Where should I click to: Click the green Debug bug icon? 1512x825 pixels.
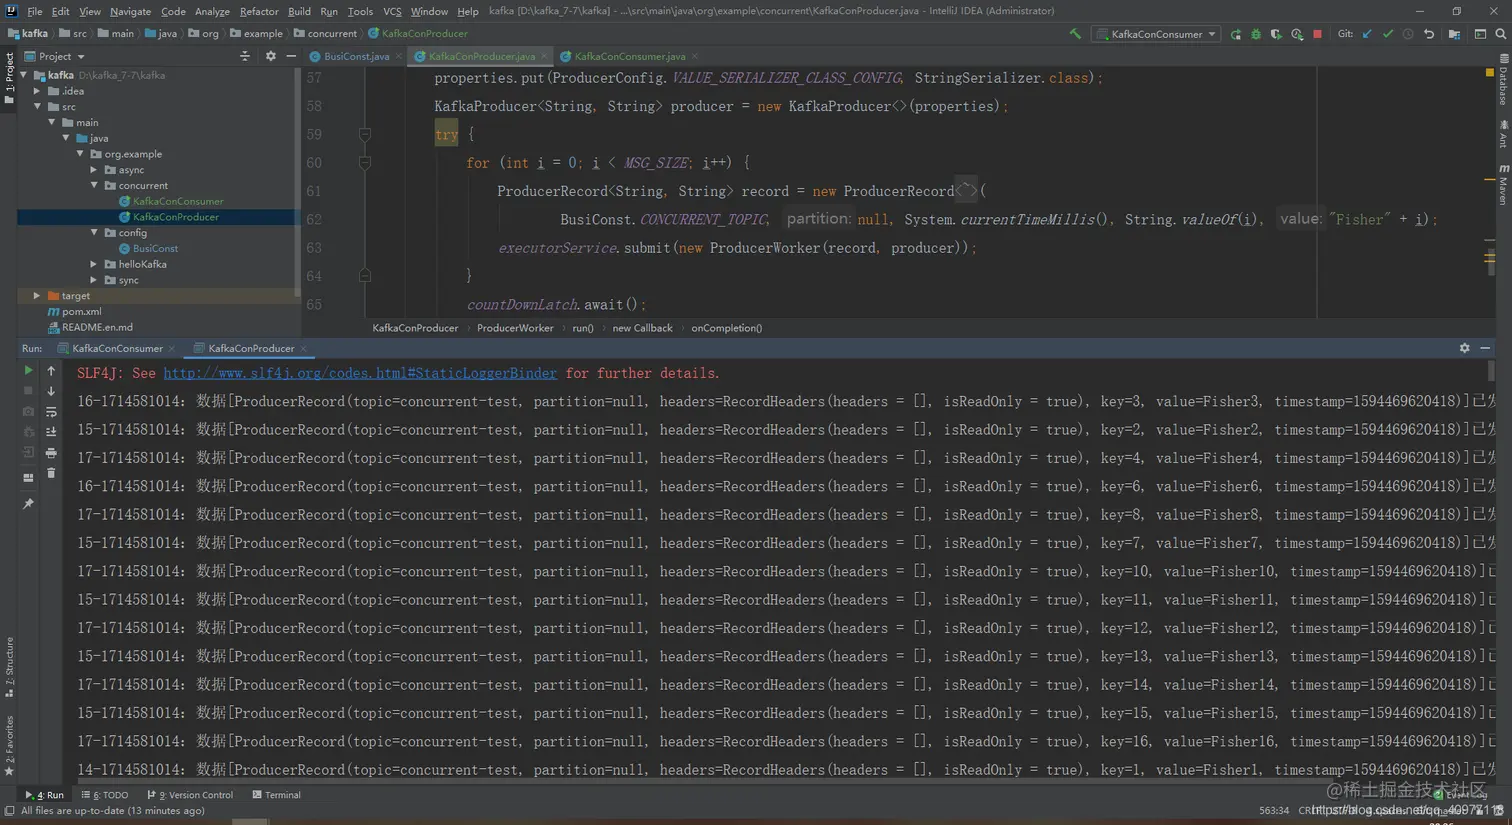[1256, 34]
